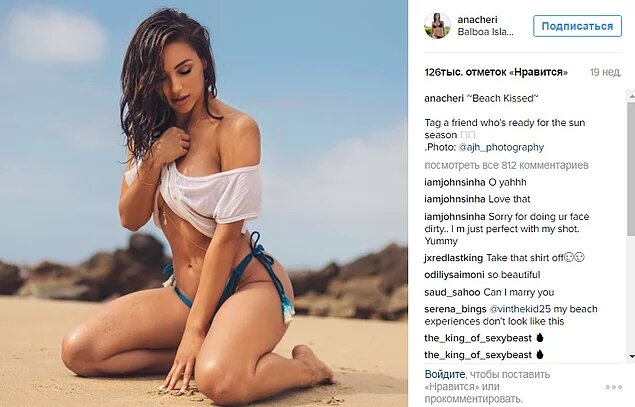Open the 126тыс. отметок «Нравится» likes count
This screenshot has width=635, height=407.
click(496, 72)
